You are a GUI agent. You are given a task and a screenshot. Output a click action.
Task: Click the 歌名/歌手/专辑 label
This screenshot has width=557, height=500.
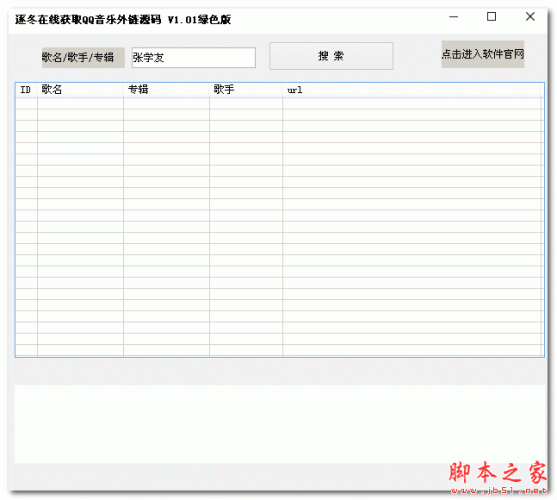[83, 58]
